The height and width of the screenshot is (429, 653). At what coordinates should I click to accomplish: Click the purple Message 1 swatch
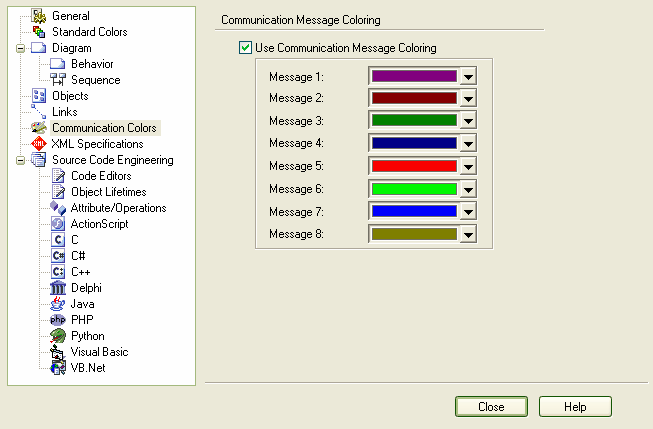(414, 76)
